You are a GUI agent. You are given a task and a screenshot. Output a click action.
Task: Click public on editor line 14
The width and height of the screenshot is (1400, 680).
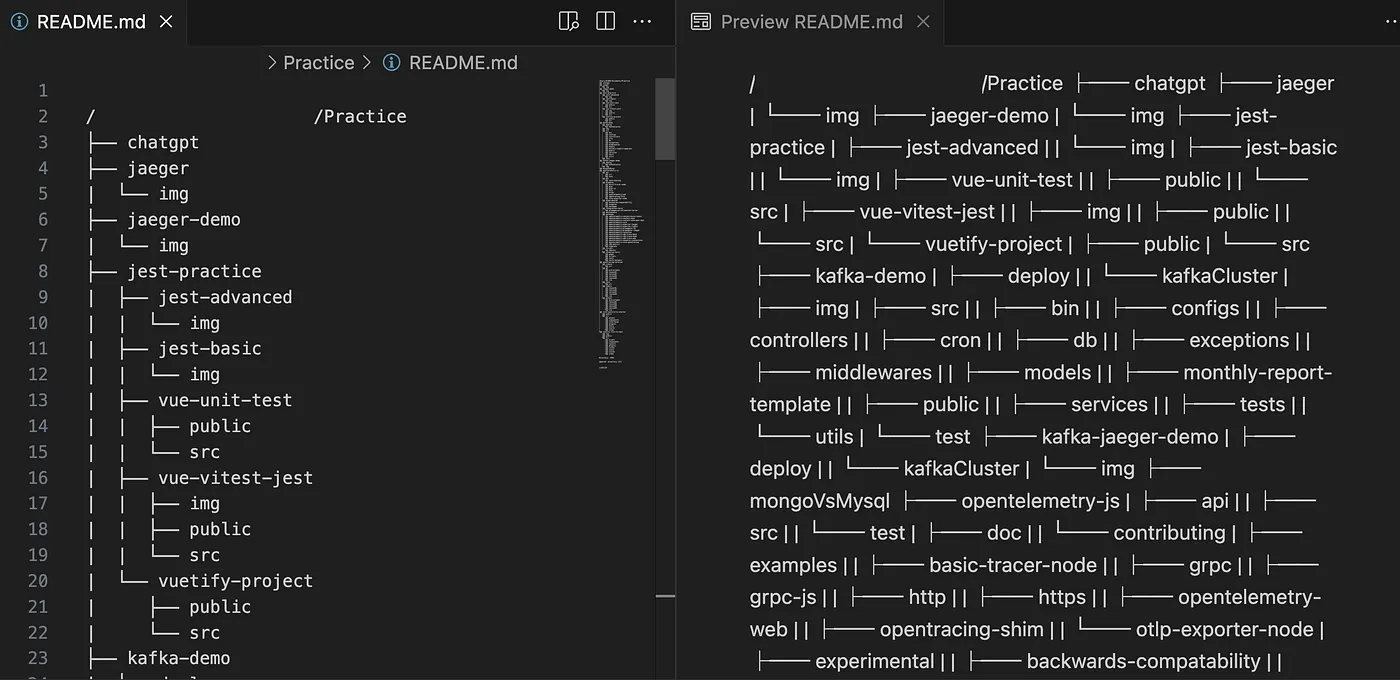(x=220, y=426)
